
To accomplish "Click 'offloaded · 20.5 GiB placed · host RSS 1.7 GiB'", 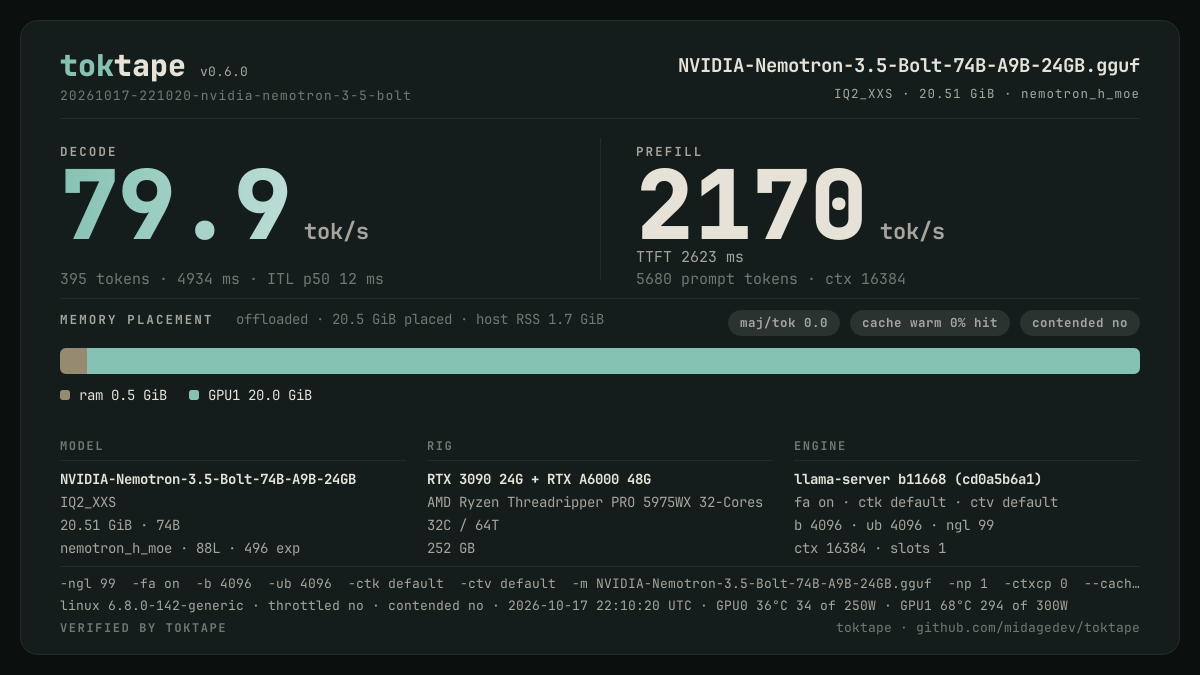I will click(420, 320).
